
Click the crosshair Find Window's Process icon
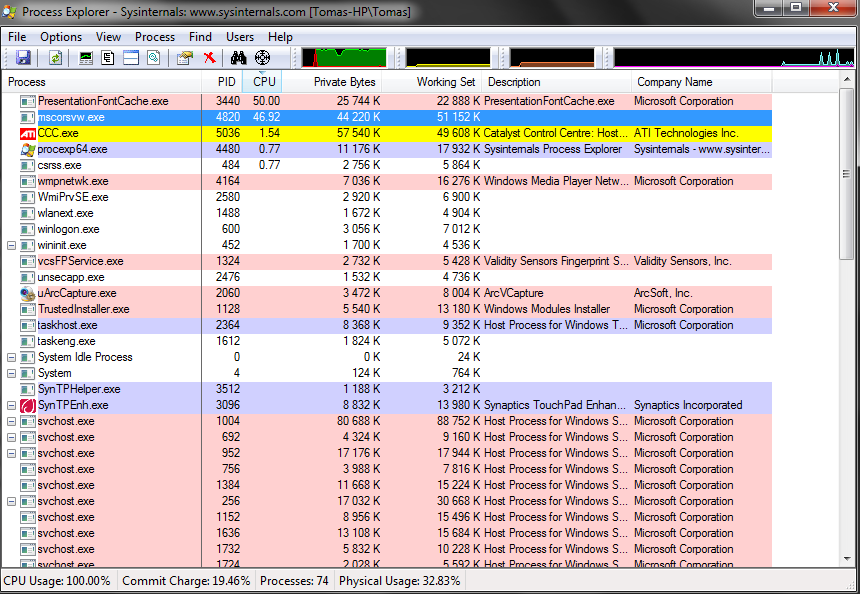coord(263,58)
